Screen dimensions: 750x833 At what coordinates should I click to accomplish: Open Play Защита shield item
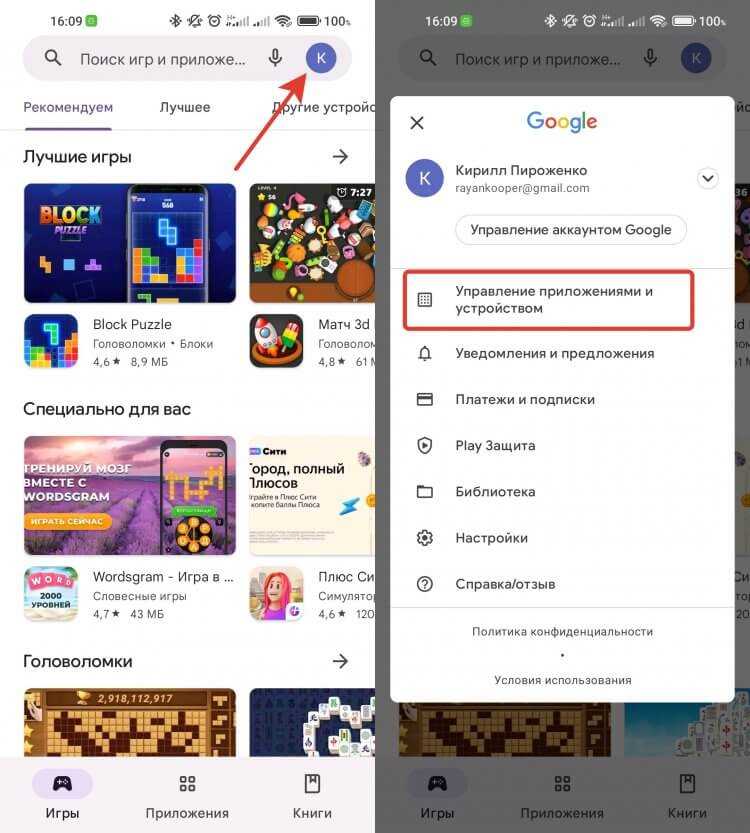click(x=562, y=445)
